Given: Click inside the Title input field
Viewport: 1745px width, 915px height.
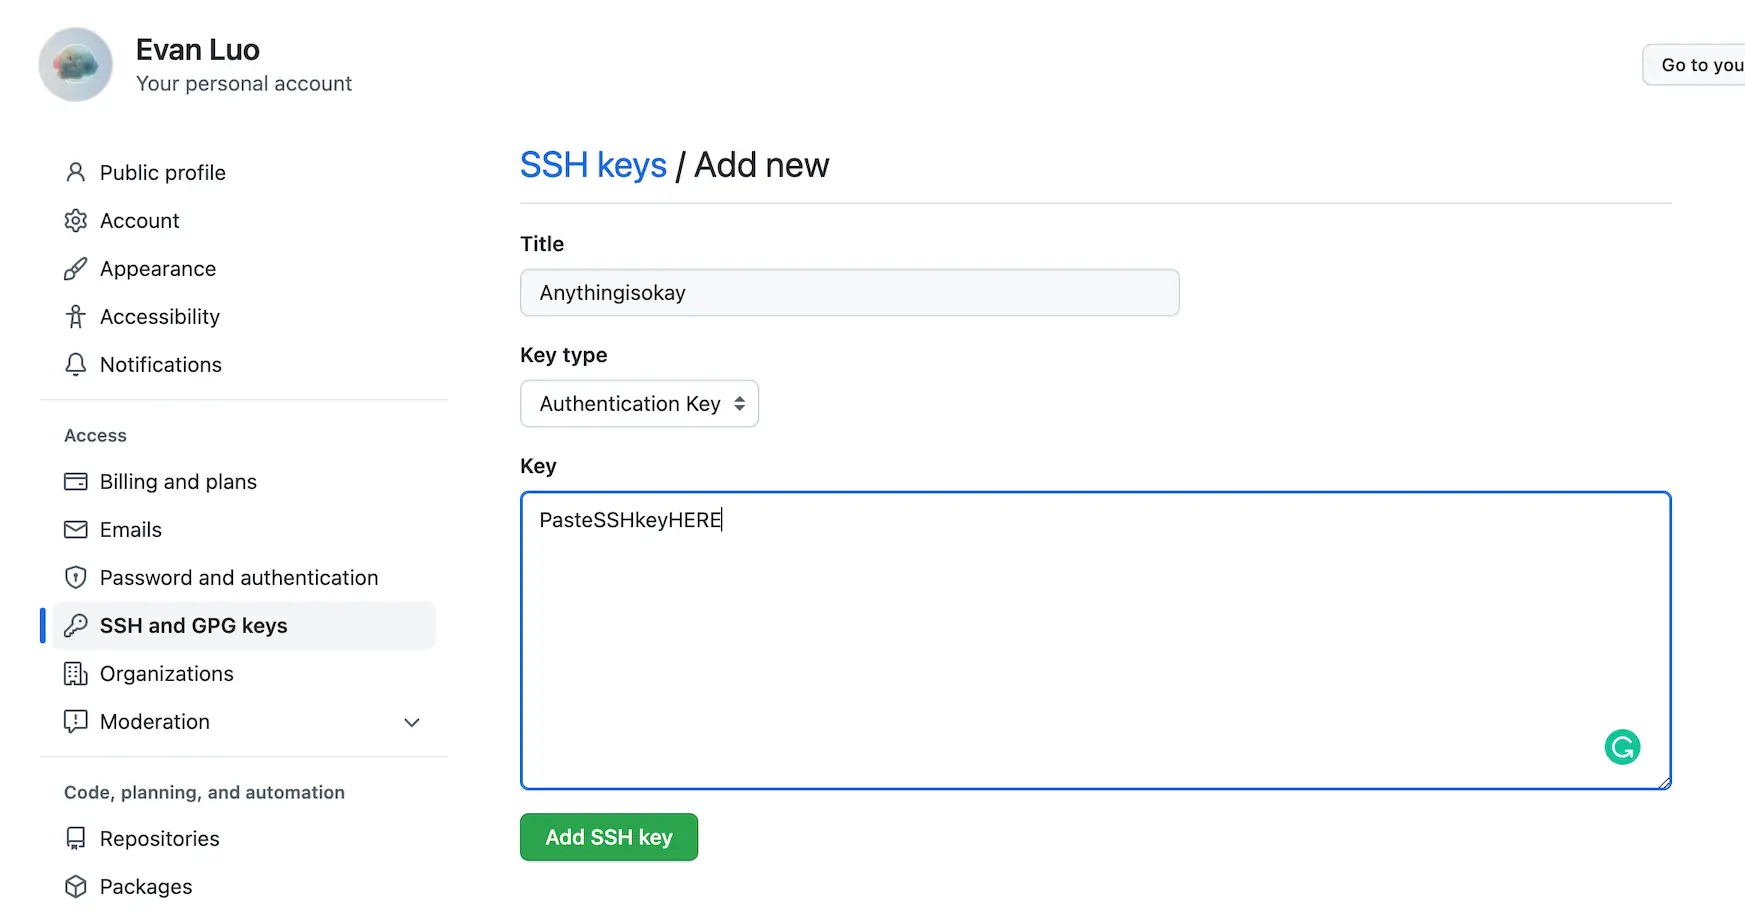Looking at the screenshot, I should 849,292.
